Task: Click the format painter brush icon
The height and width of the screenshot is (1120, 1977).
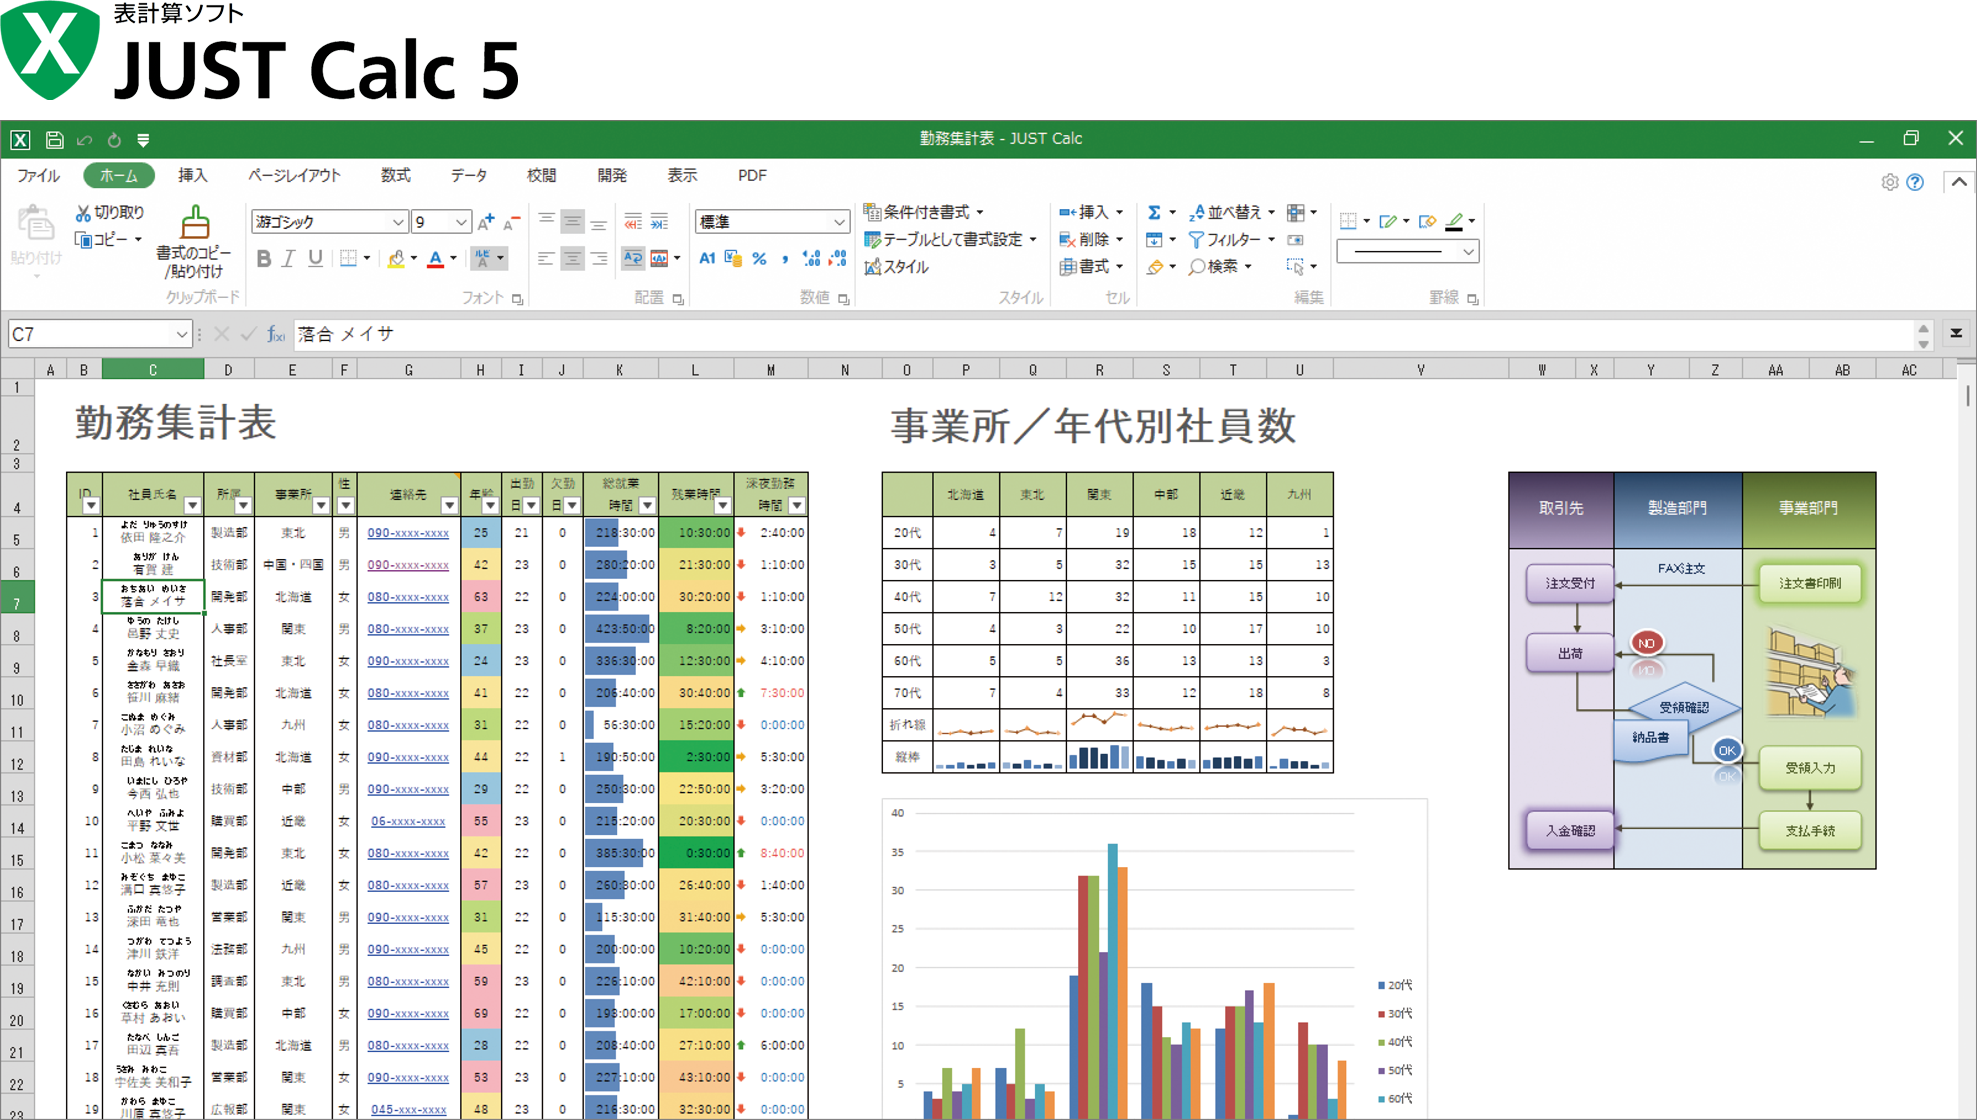Action: [195, 222]
